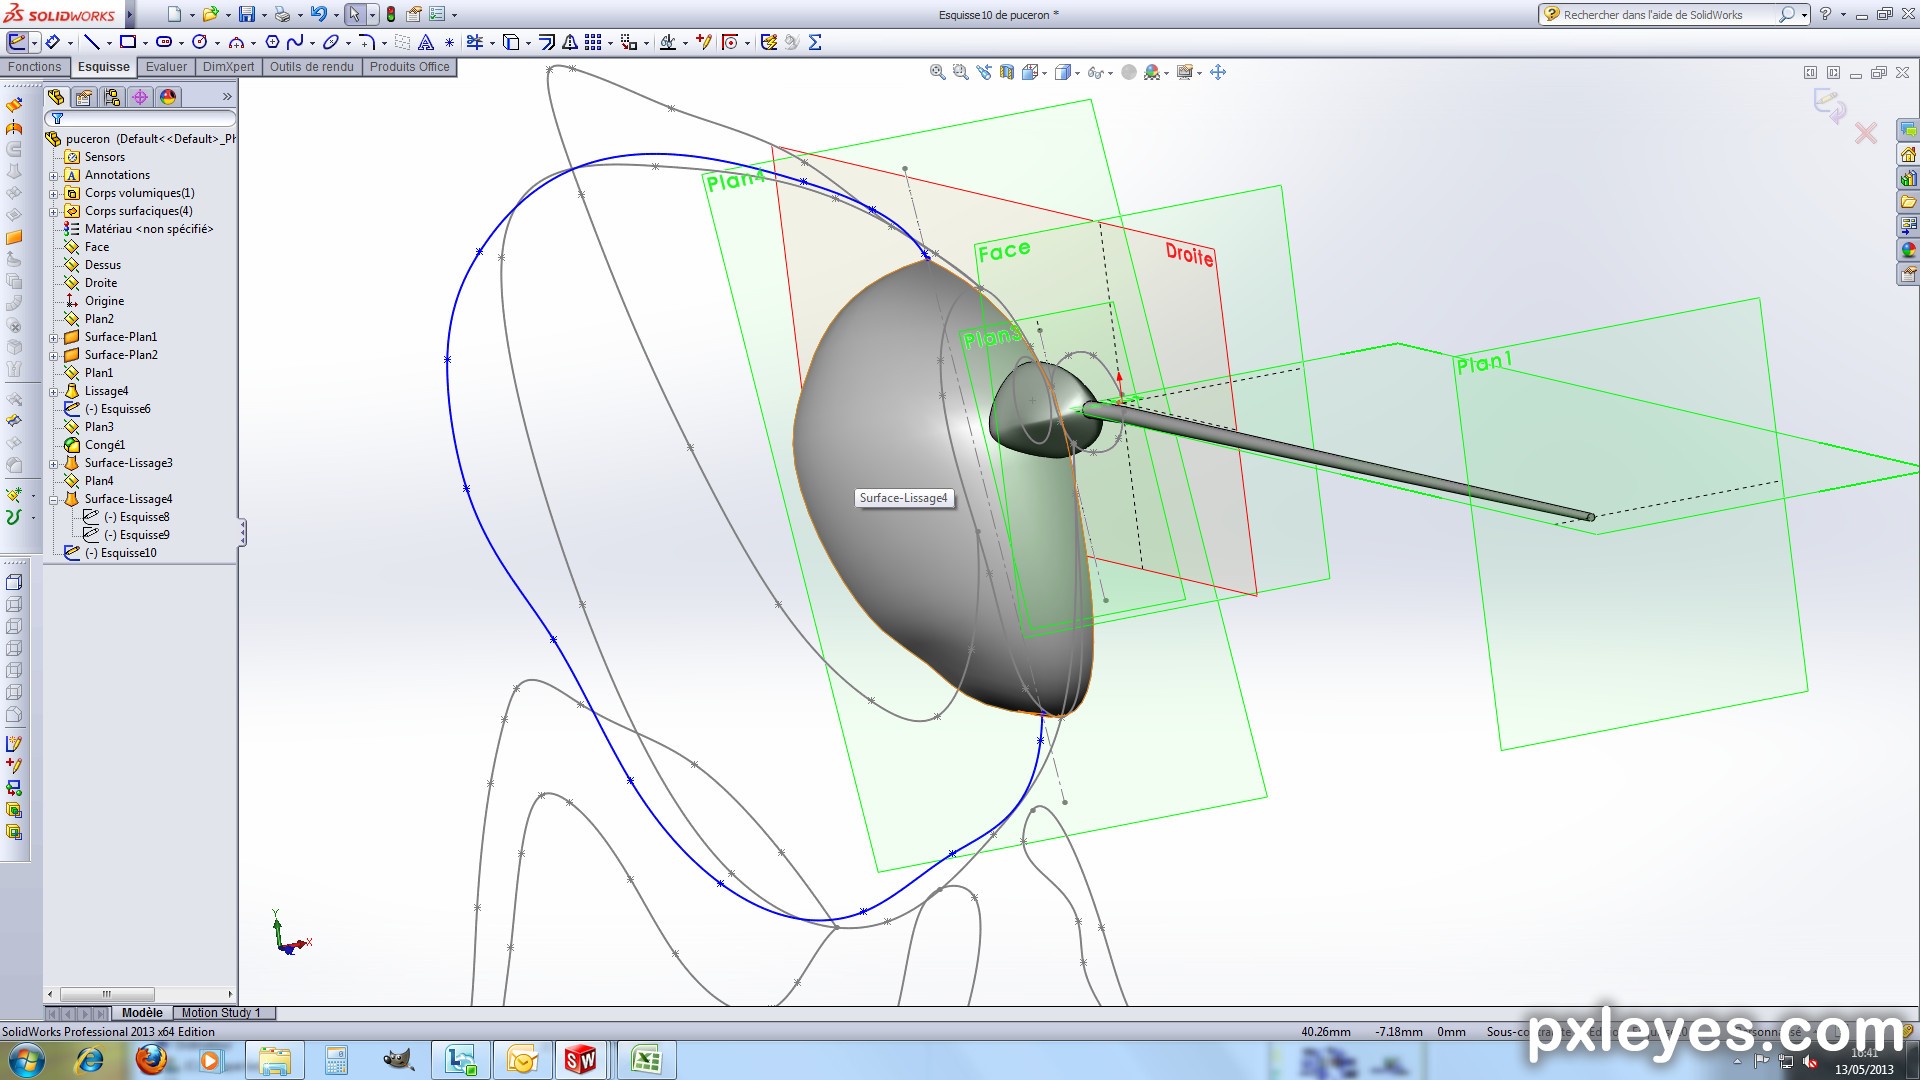1920x1080 pixels.
Task: Click the Save icon
Action: (x=246, y=14)
